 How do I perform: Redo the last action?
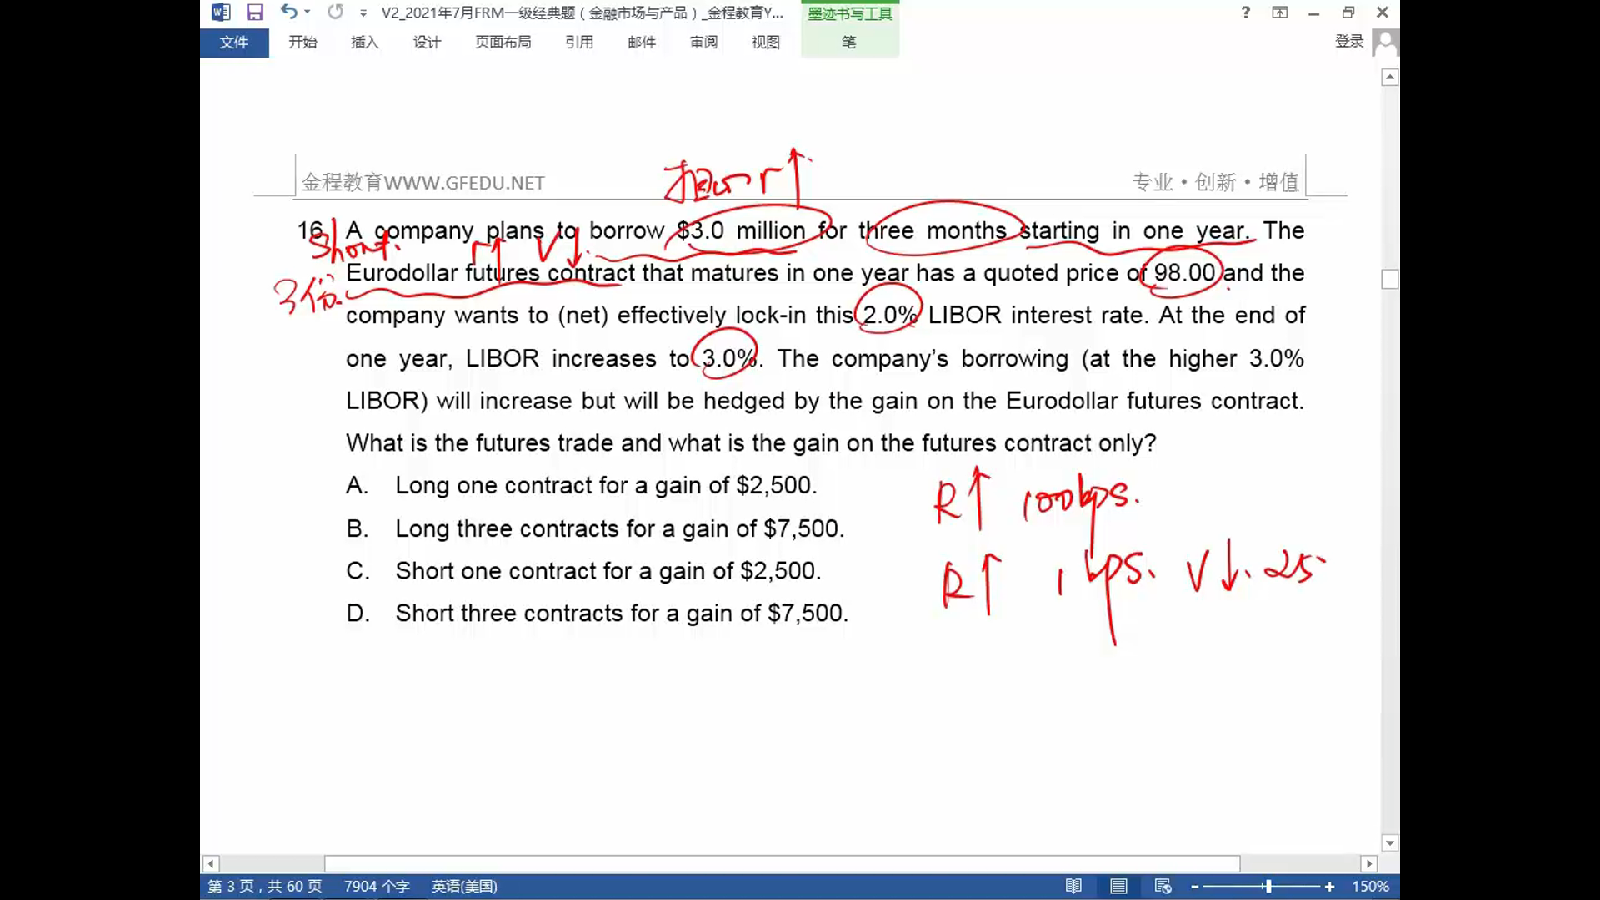pyautogui.click(x=335, y=12)
